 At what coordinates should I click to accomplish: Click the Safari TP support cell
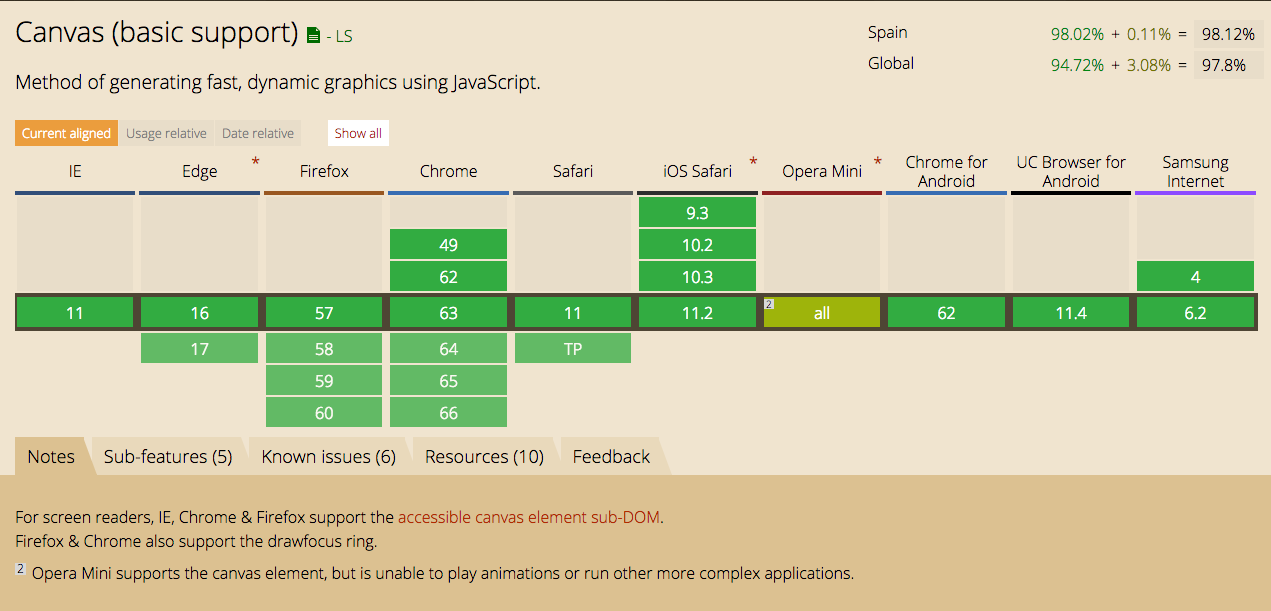pos(573,349)
